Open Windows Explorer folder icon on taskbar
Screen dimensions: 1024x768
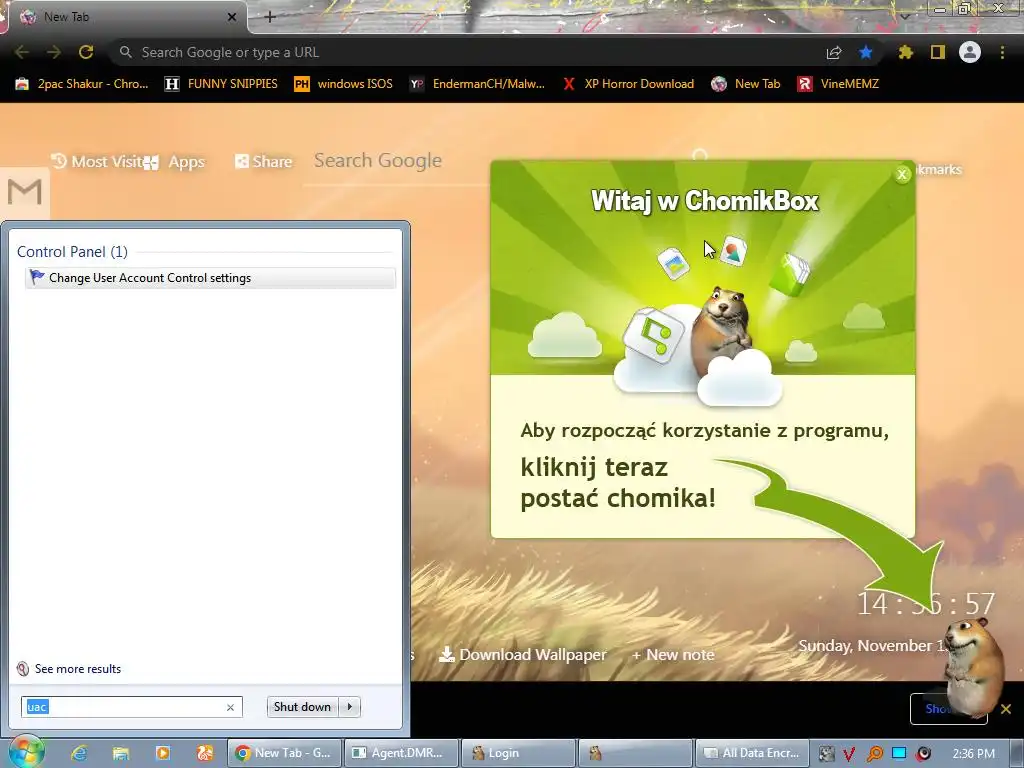(121, 753)
